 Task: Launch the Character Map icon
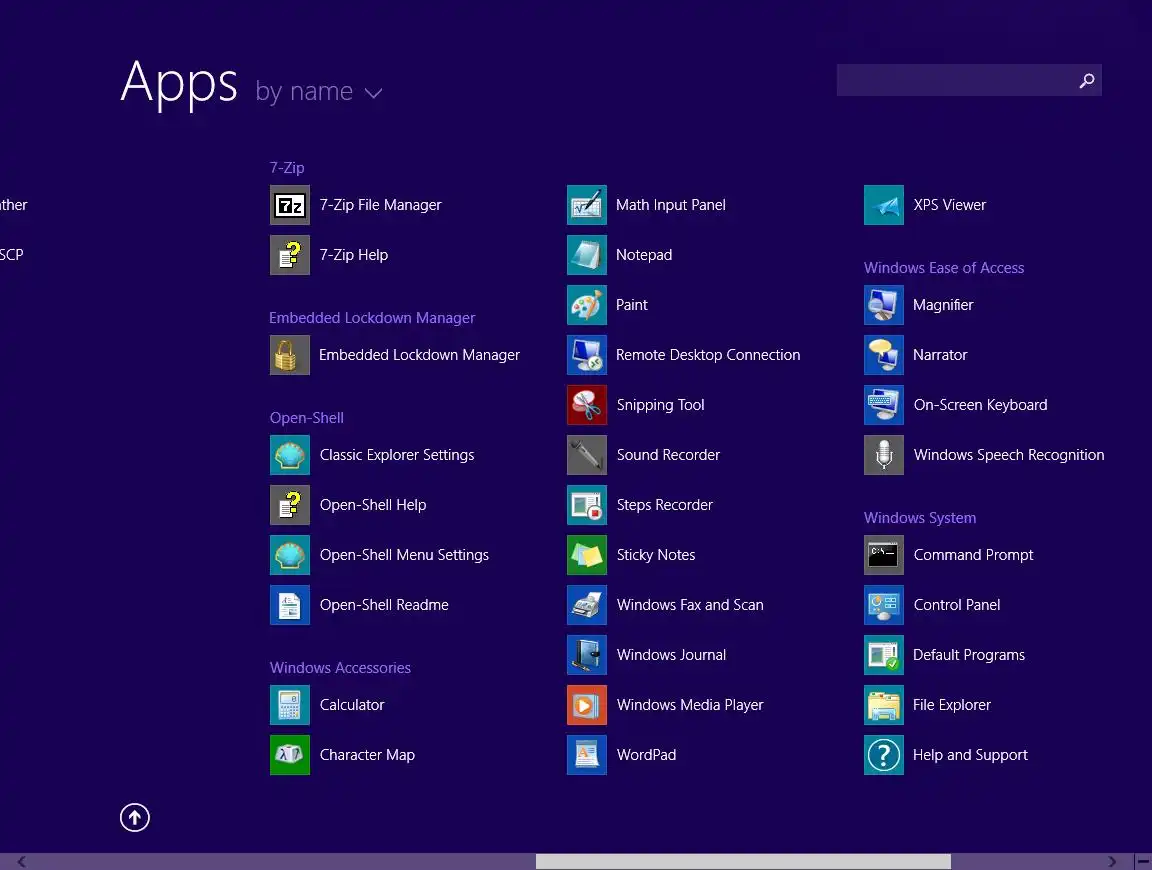[x=289, y=755]
